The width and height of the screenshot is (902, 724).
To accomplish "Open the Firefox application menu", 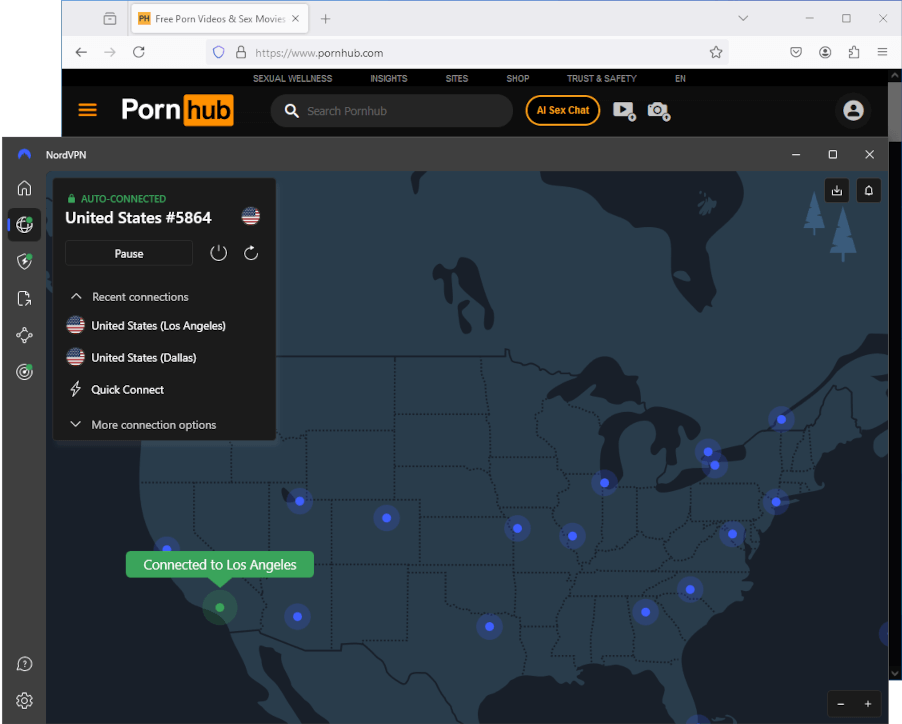I will pos(882,52).
